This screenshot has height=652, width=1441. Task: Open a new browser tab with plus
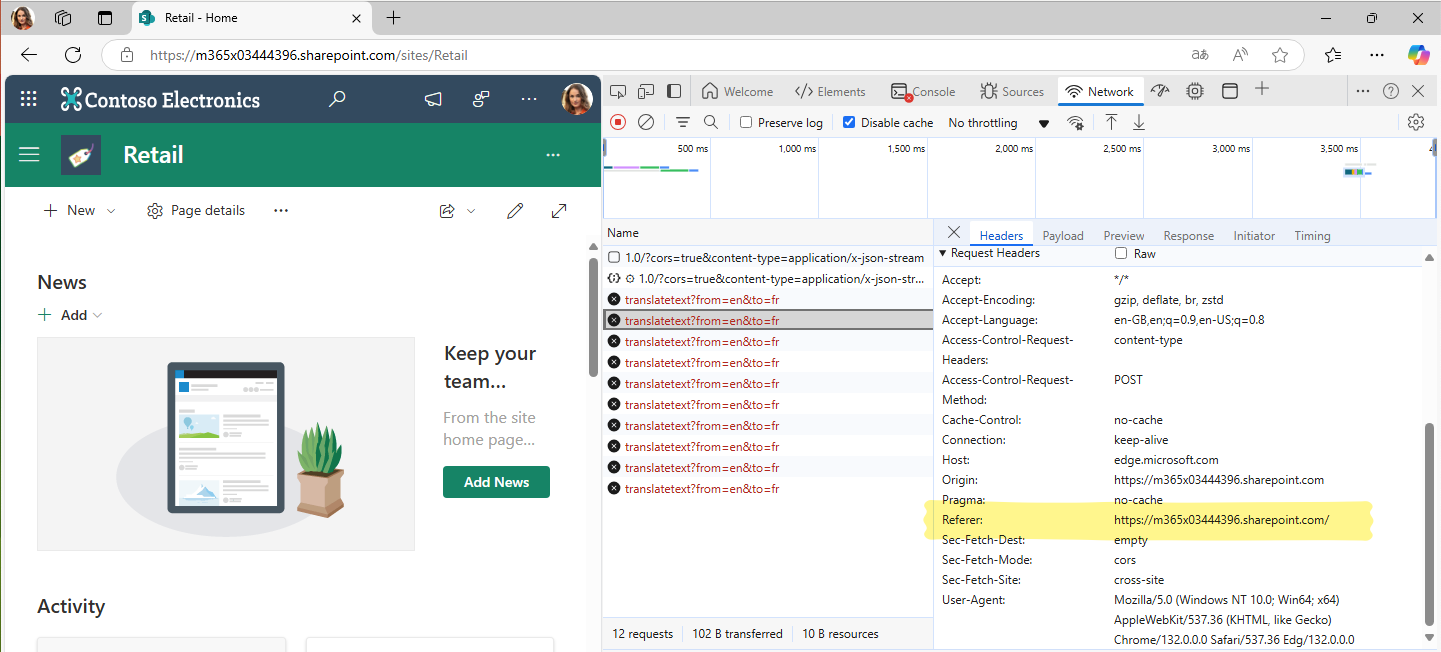pyautogui.click(x=394, y=18)
